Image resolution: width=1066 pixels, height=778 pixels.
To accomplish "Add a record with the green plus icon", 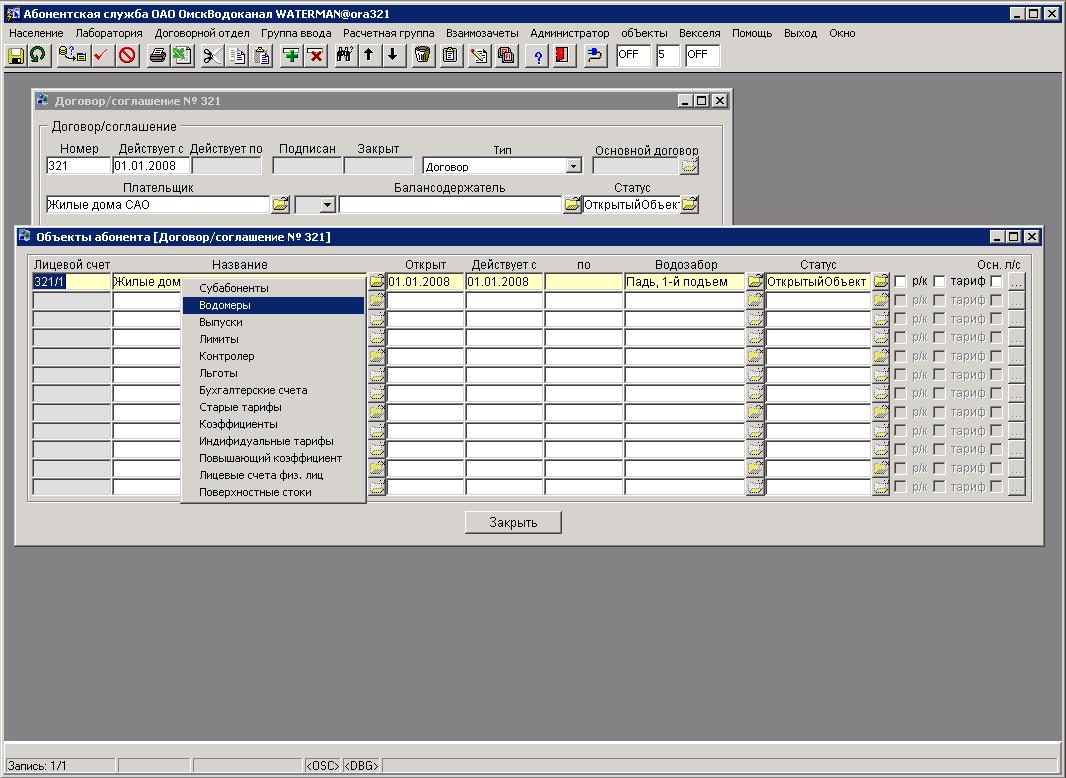I will point(291,56).
